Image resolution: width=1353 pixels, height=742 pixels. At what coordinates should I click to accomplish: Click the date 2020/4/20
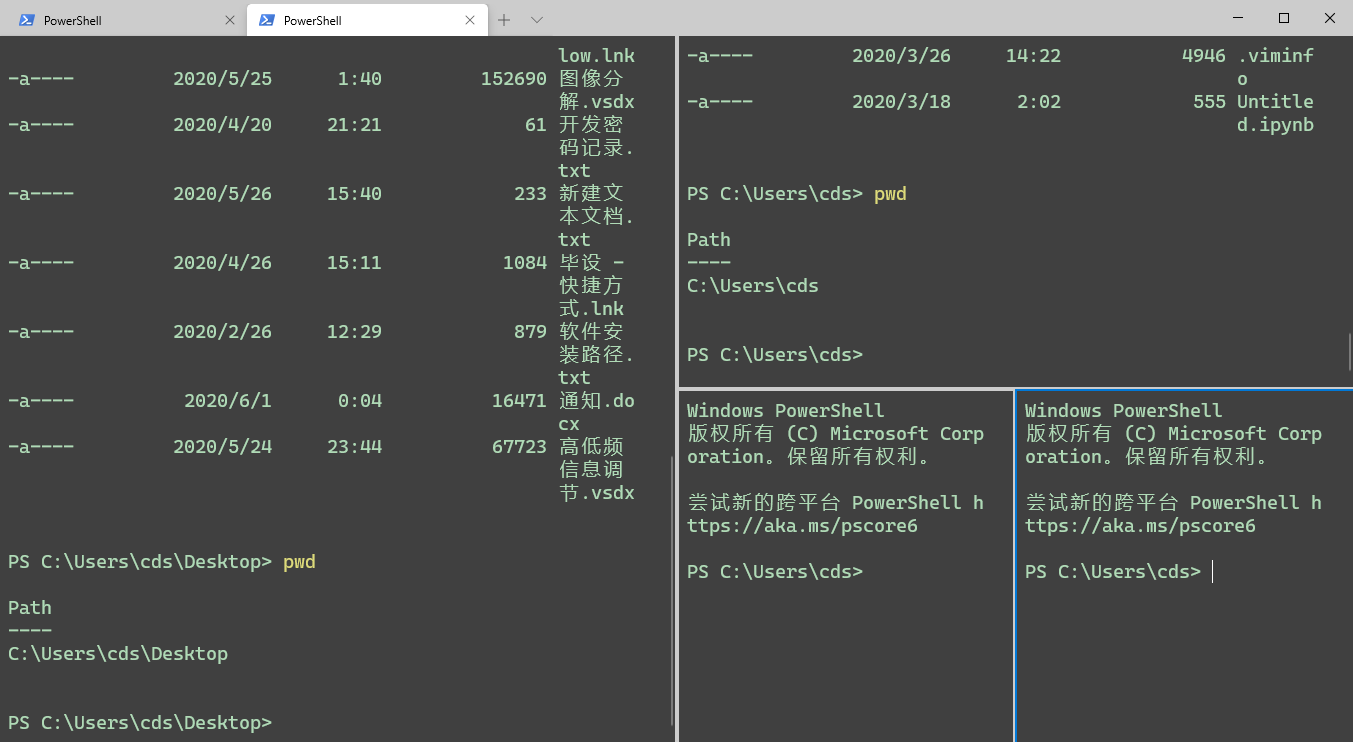222,125
